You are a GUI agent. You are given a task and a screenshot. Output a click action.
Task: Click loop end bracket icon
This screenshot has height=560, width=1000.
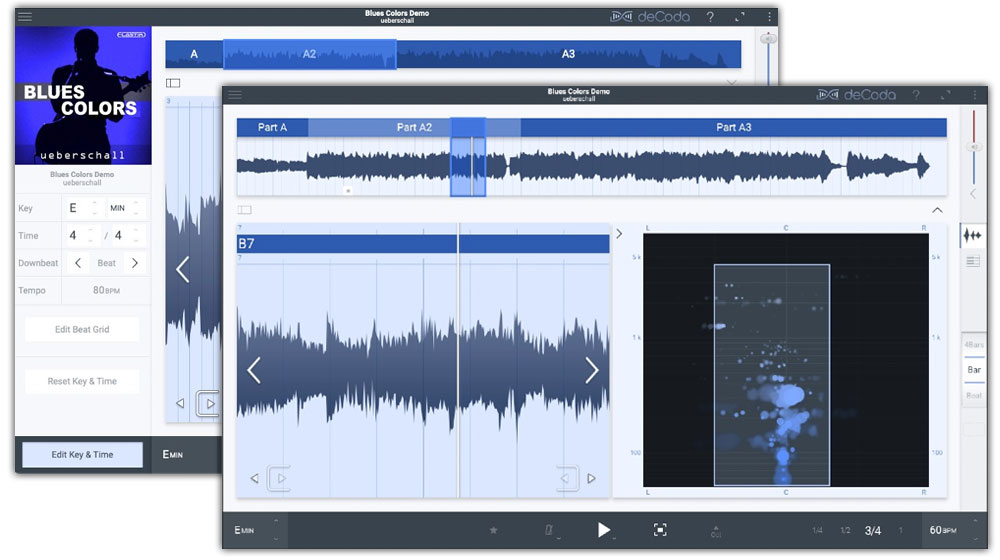(567, 478)
